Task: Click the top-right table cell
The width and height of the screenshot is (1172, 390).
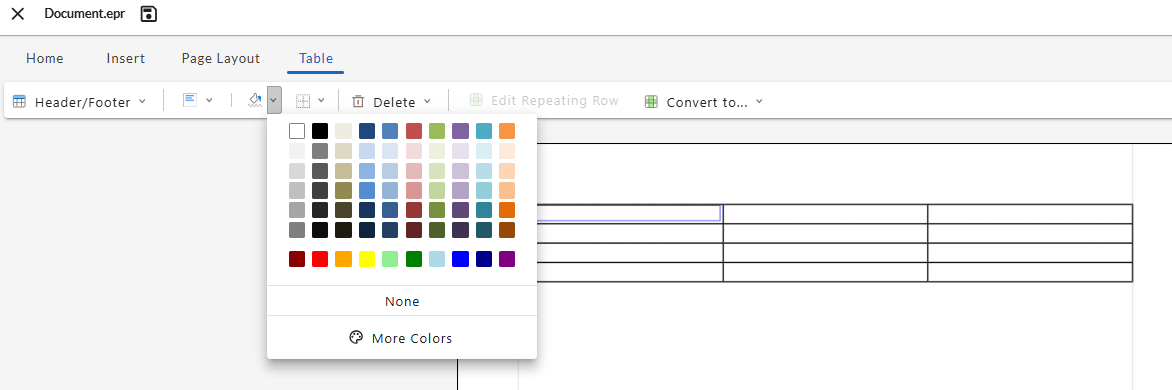Action: tap(1030, 214)
